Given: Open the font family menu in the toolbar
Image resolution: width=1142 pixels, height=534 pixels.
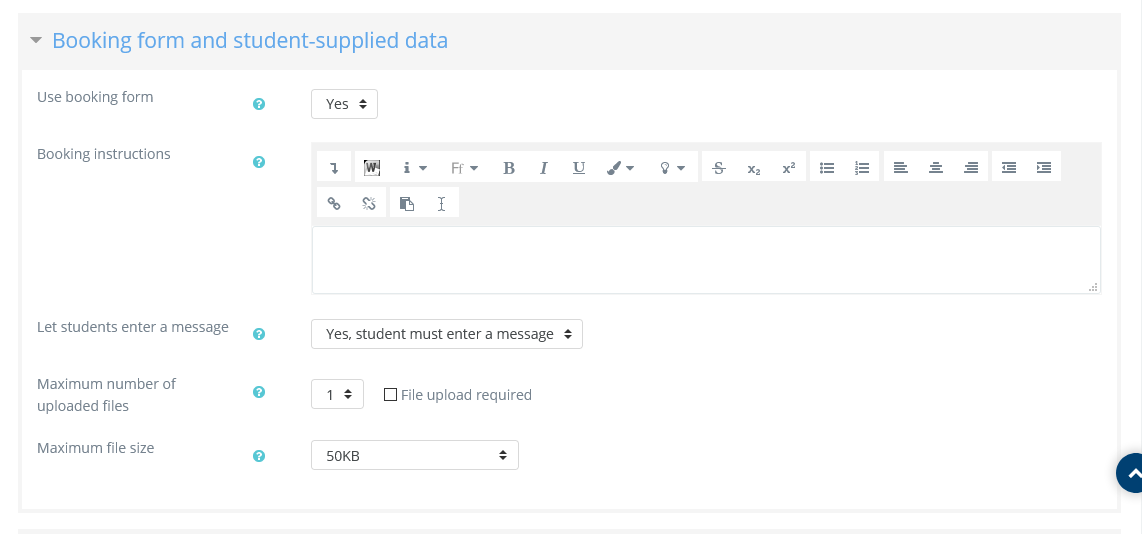Looking at the screenshot, I should 464,168.
